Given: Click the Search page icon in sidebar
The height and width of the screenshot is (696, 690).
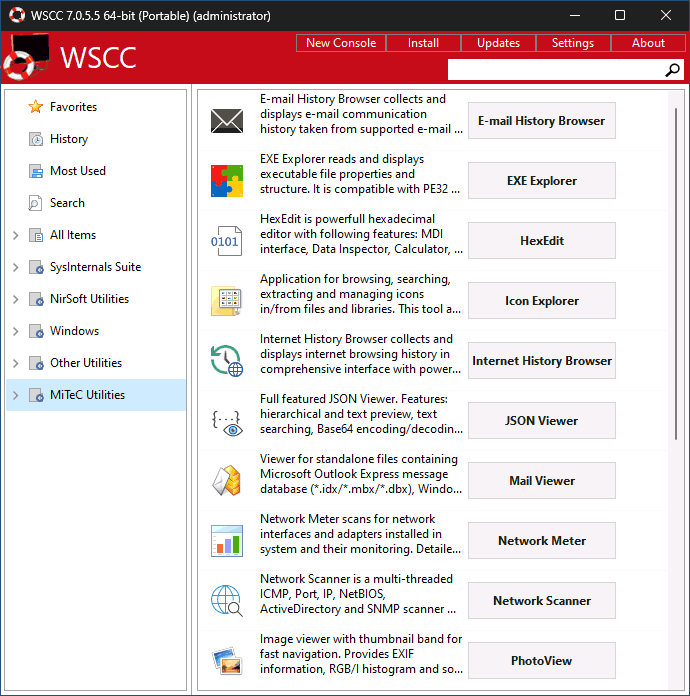Looking at the screenshot, I should click(x=36, y=203).
